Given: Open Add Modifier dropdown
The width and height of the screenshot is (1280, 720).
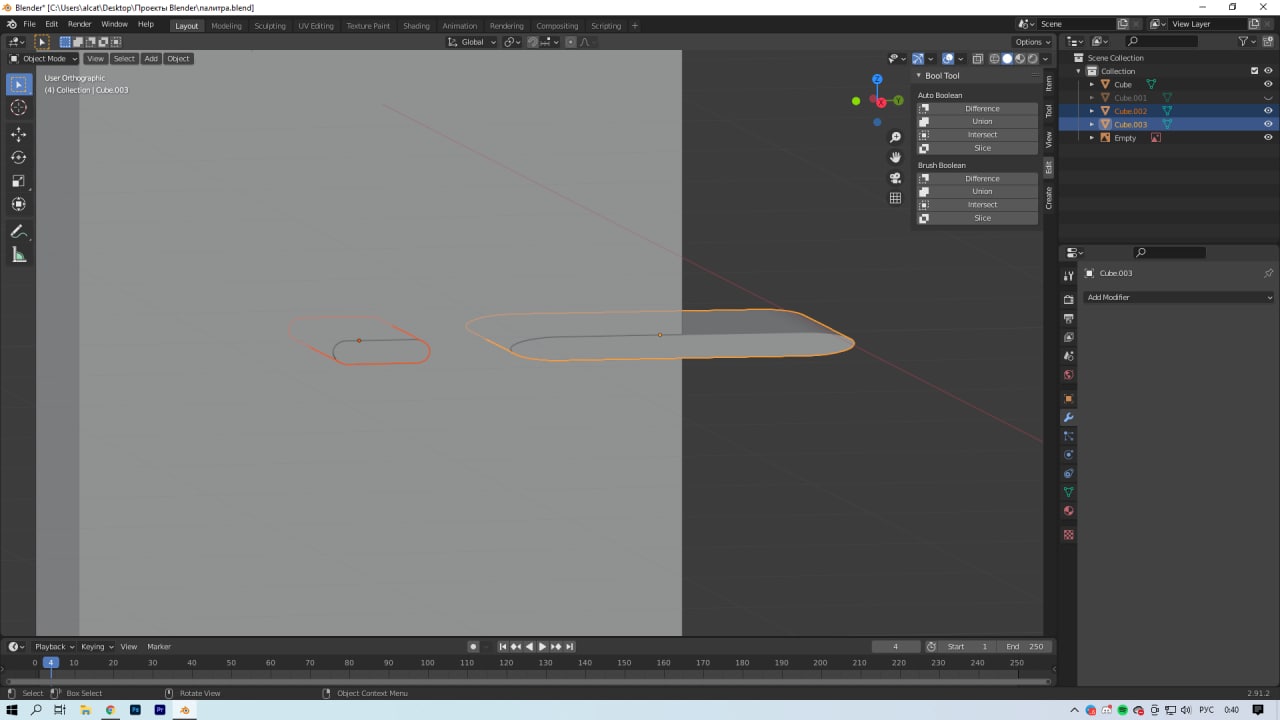Looking at the screenshot, I should coord(1180,297).
